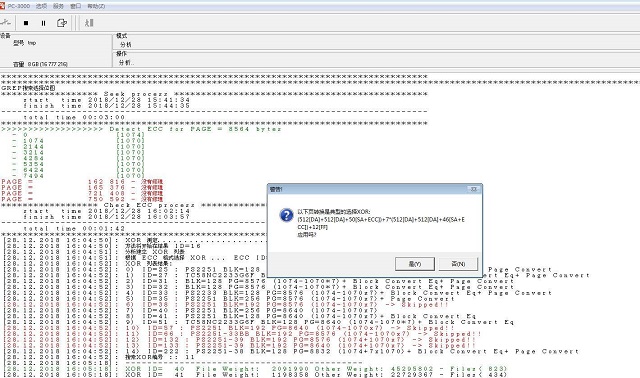The image size is (640, 378).
Task: Click the PC-3000 application logo icon
Action: 2,6
